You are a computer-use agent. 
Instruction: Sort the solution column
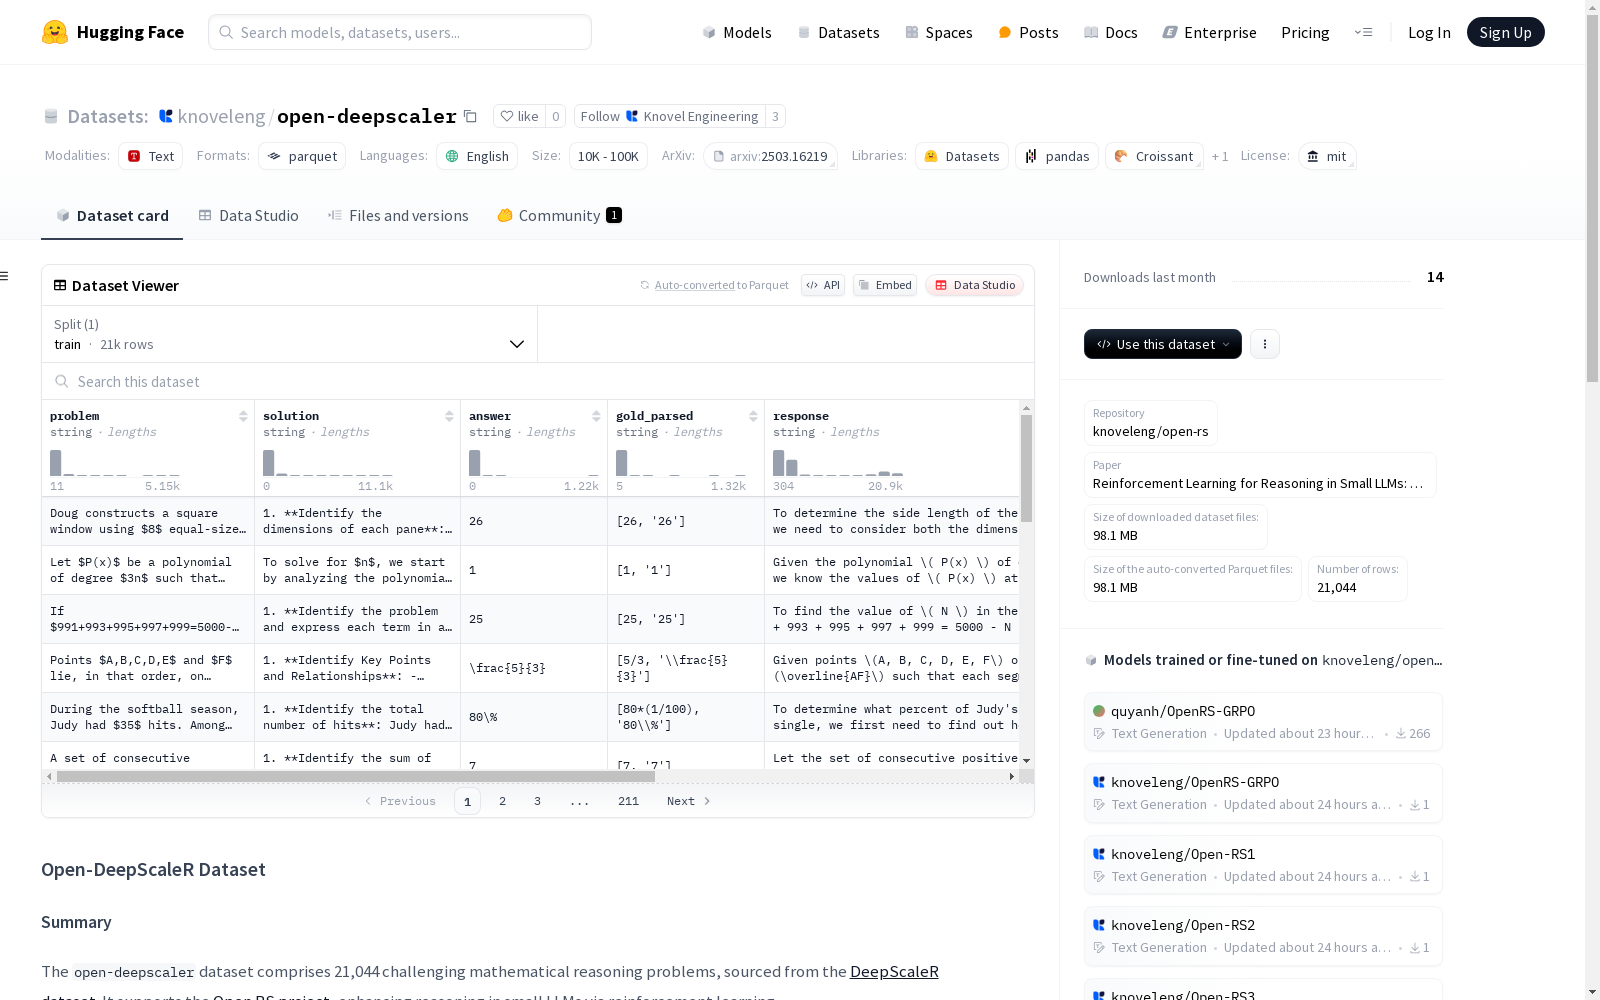click(449, 416)
